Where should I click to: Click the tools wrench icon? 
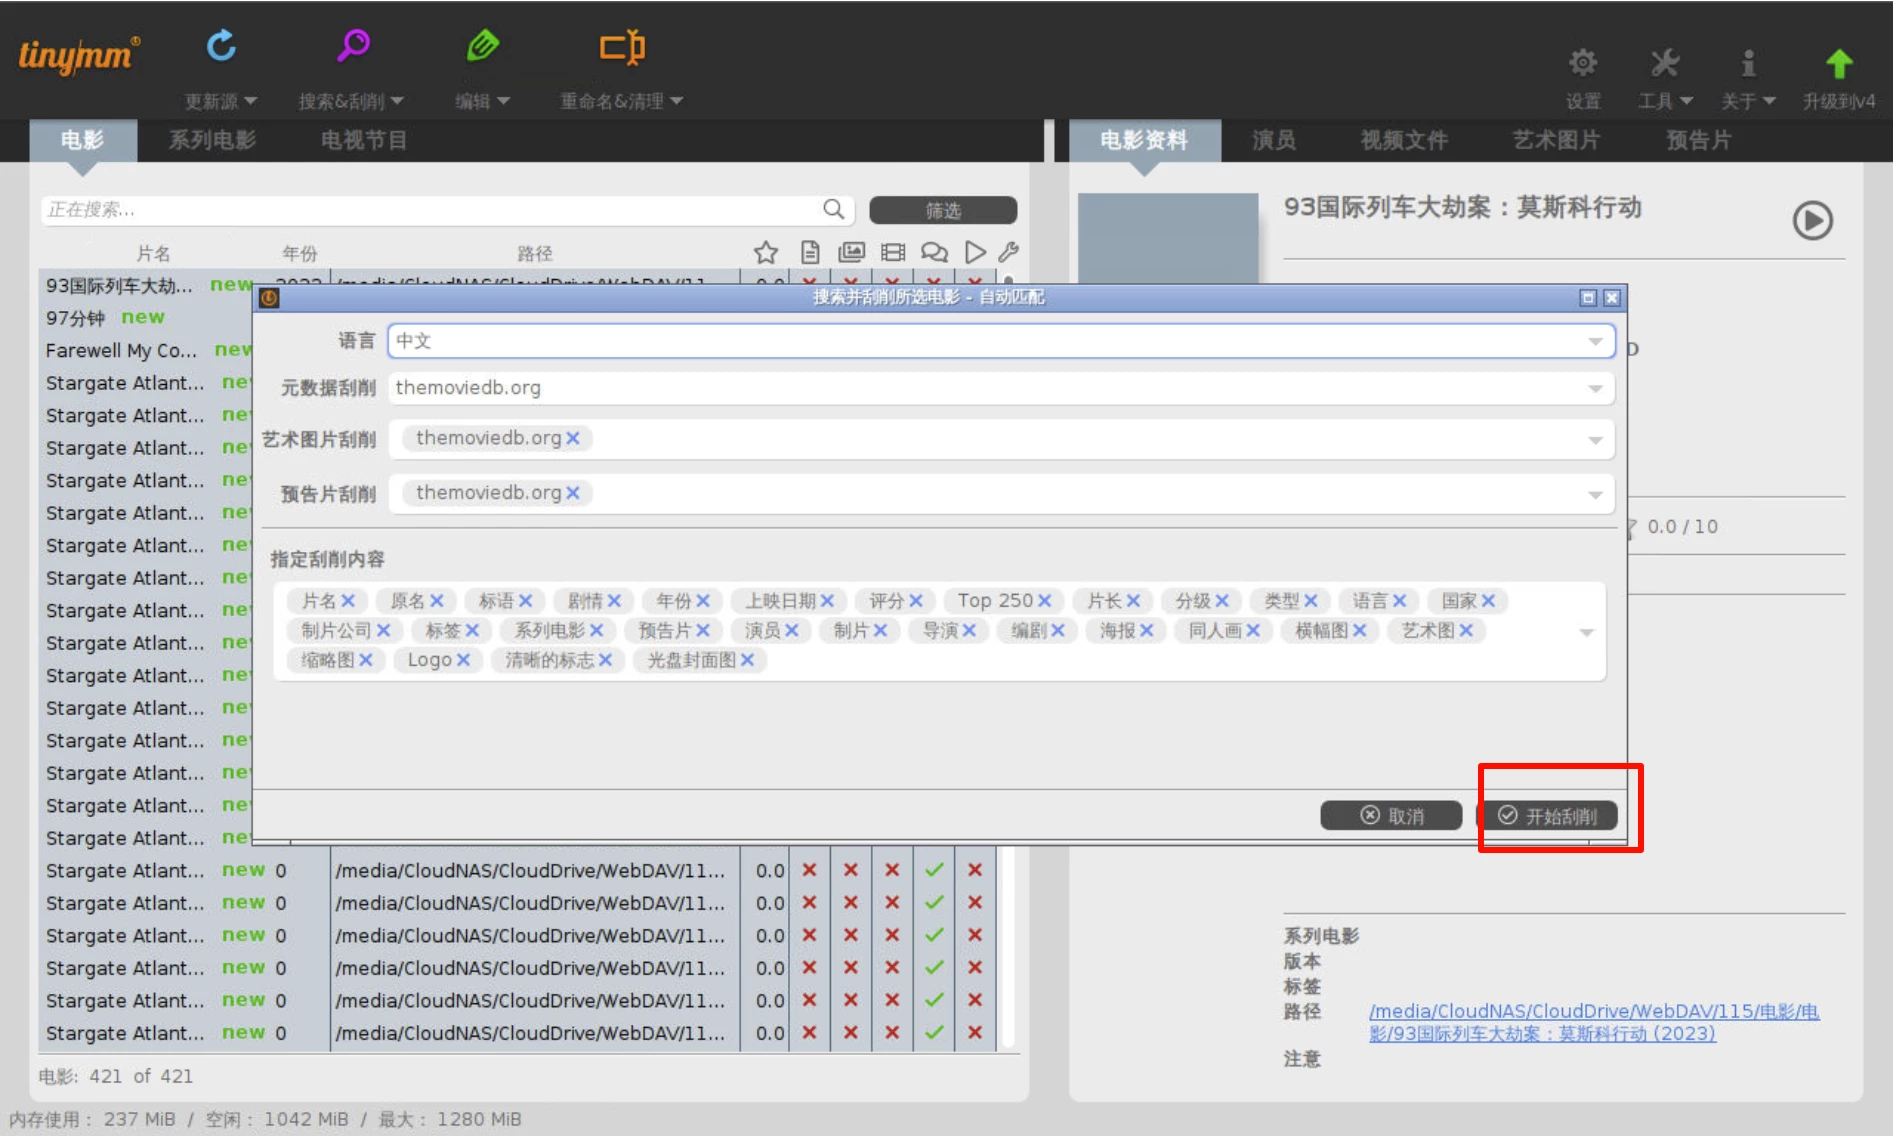click(x=1664, y=64)
